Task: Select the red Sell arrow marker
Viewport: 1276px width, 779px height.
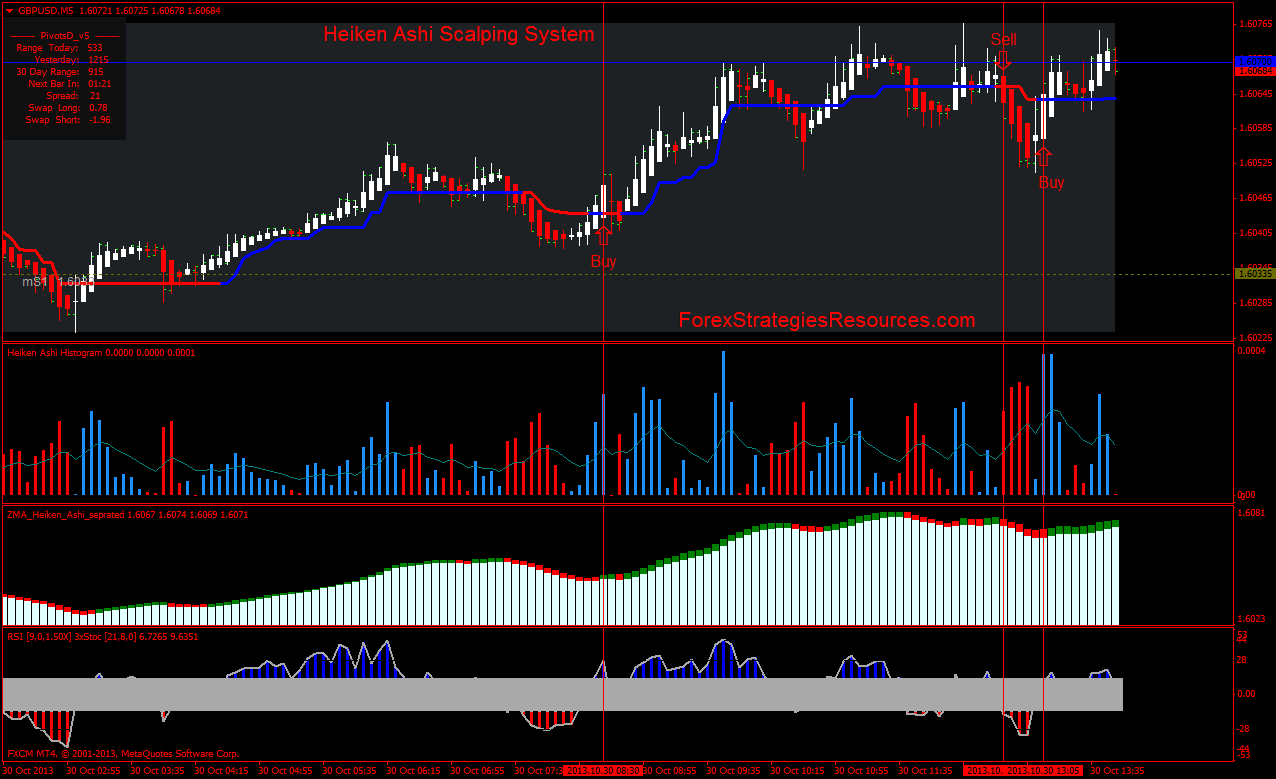Action: click(1003, 59)
